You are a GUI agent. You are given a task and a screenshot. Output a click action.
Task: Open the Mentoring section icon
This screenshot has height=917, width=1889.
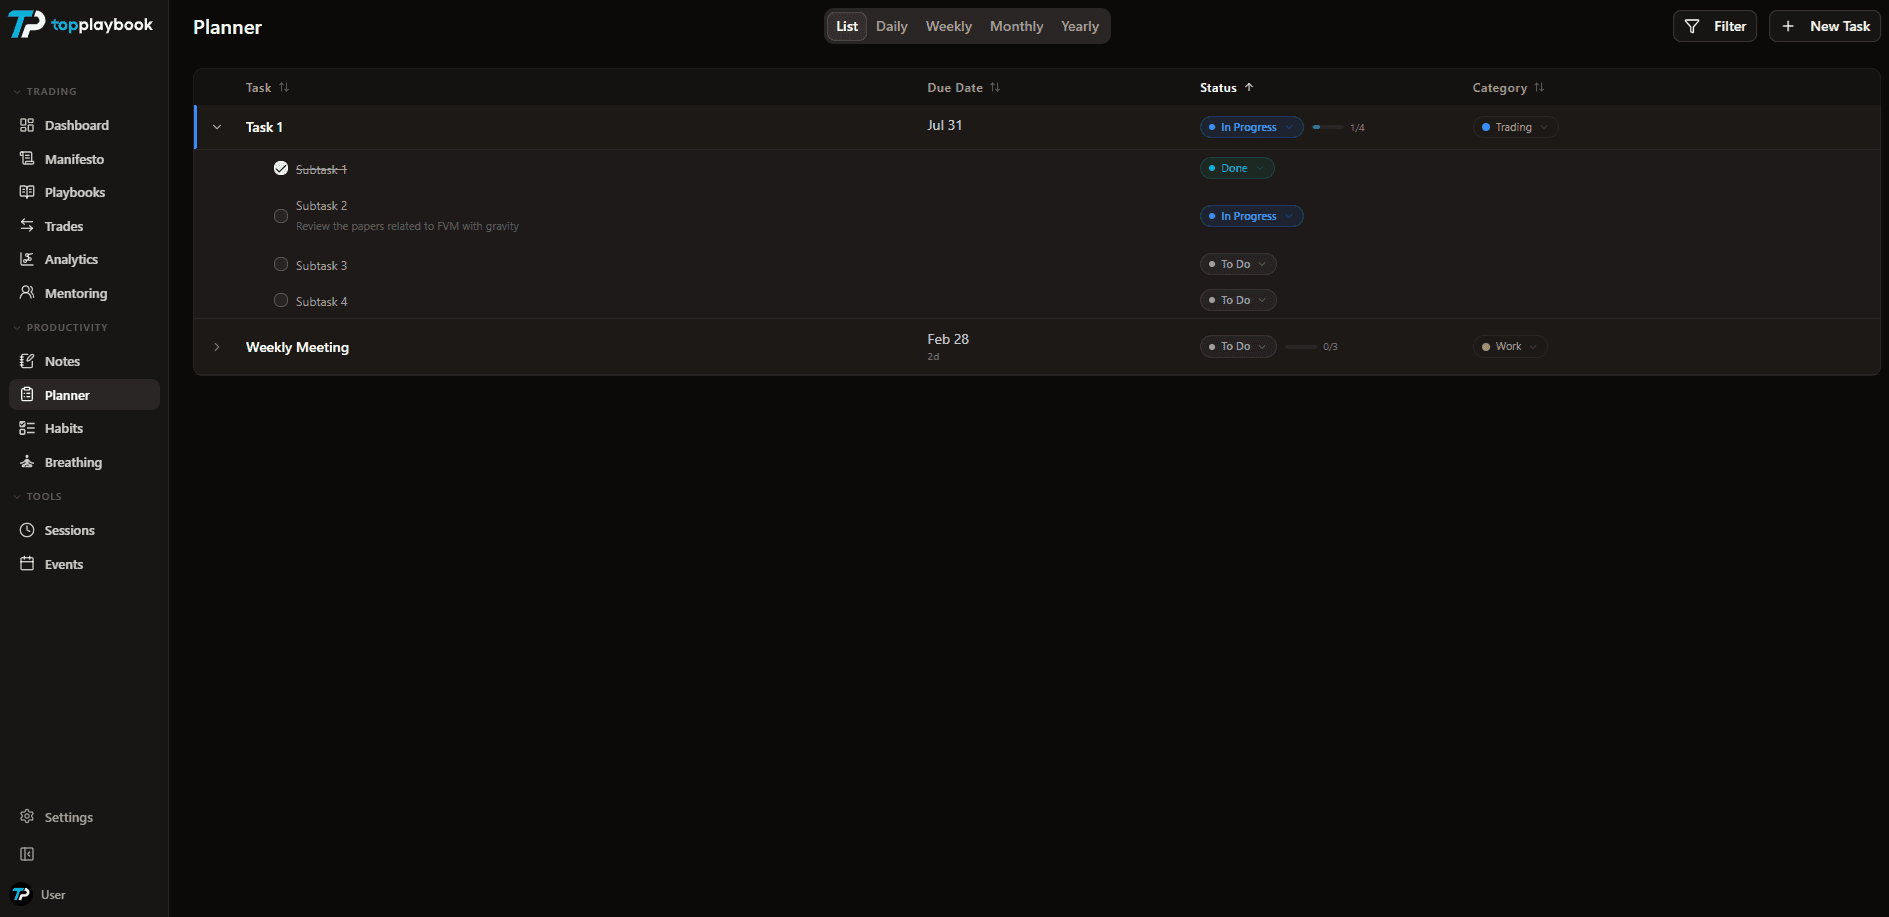point(28,293)
